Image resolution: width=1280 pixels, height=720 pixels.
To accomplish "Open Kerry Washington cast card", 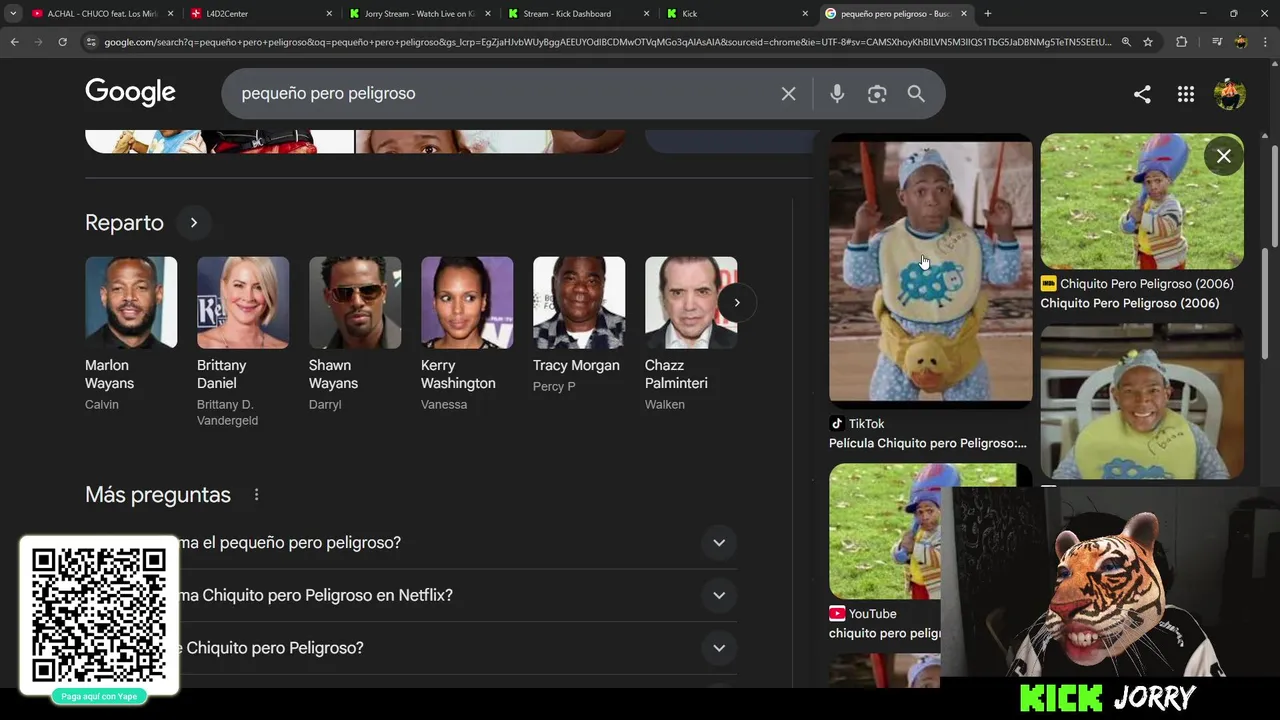I will 467,334.
